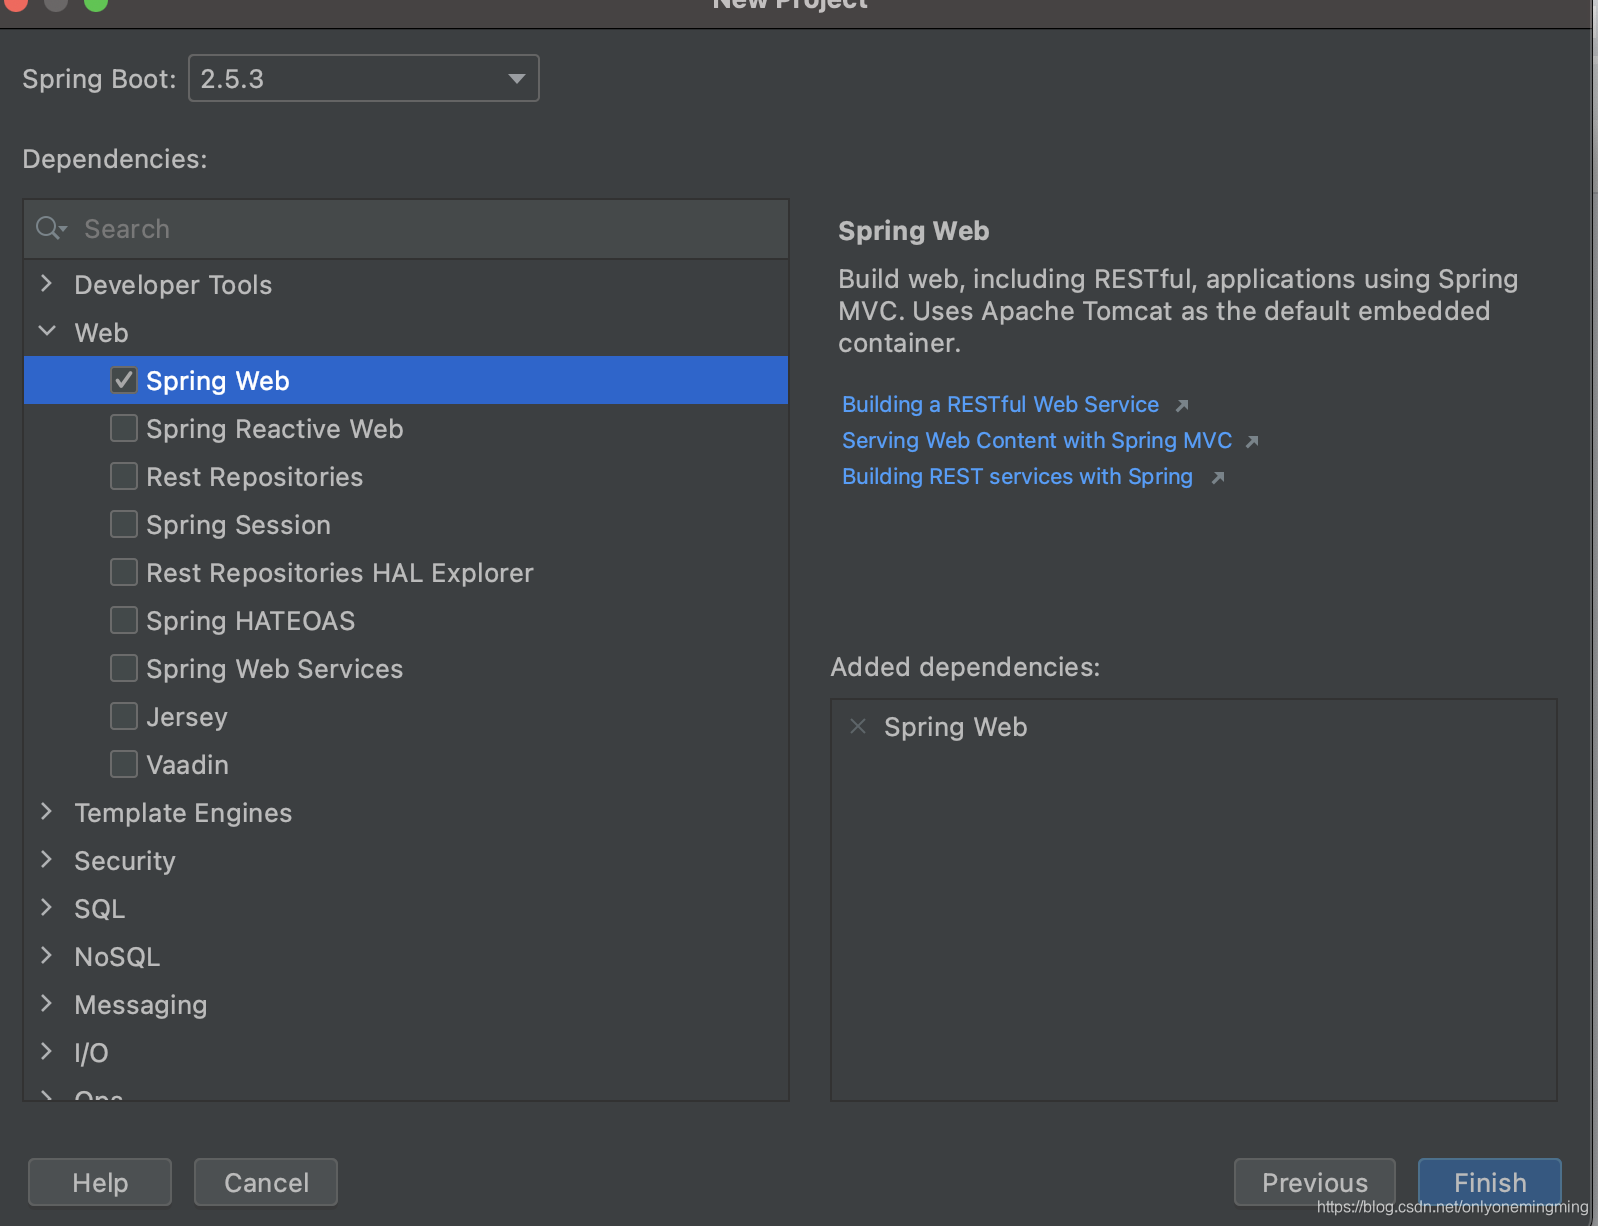Check Rest Repositories HAL Explorer

[124, 572]
